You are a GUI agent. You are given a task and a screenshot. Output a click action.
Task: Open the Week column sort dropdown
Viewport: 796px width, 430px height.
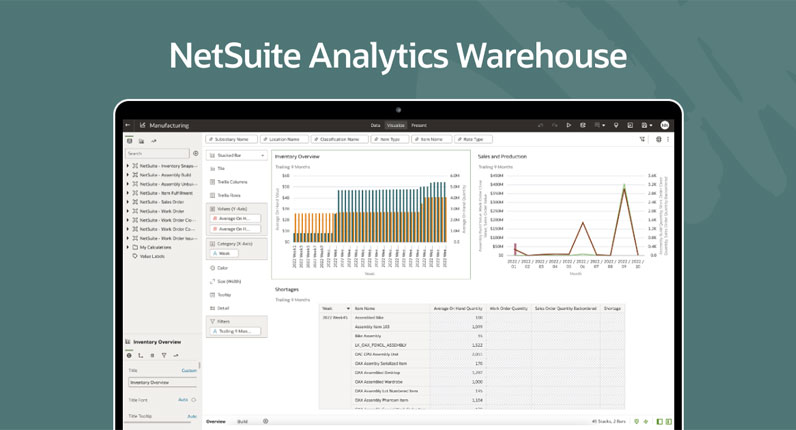(x=348, y=308)
